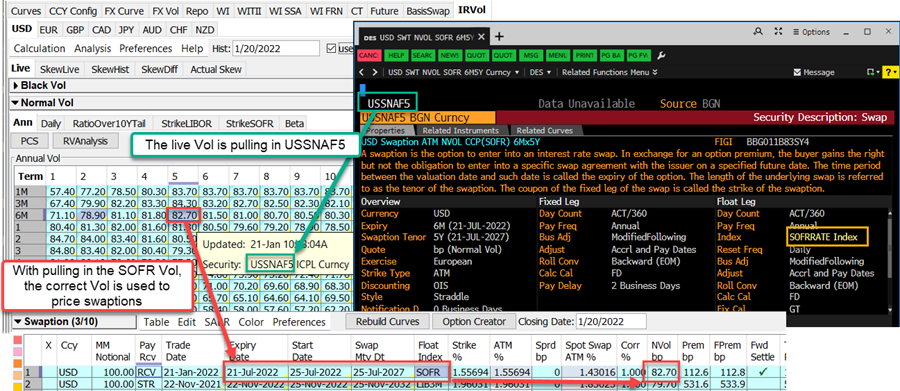This screenshot has width=900, height=391.
Task: Open Bloomberg magnifier search icon
Action: [x=759, y=32]
